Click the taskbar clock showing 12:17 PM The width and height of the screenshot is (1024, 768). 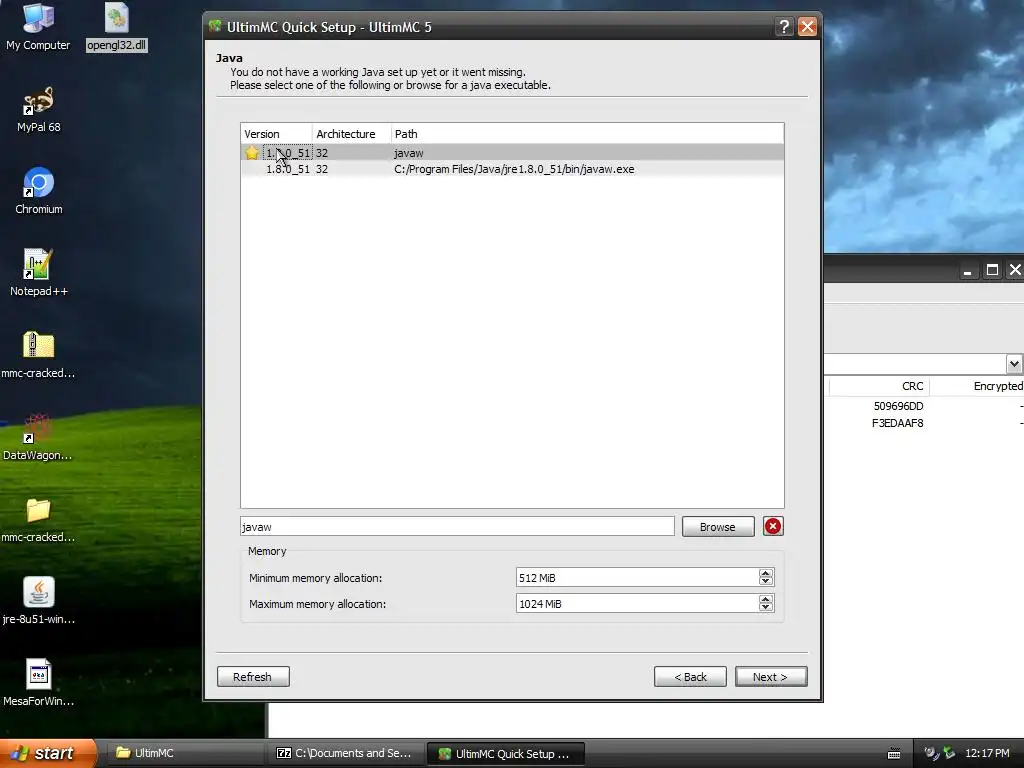[x=987, y=753]
